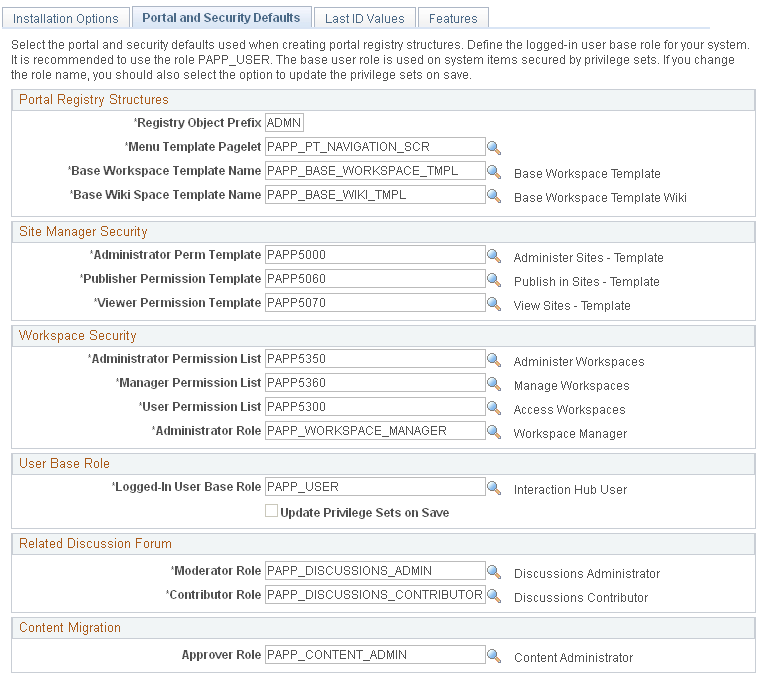761x678 pixels.
Task: Open lookup for Base Wiki Space Template Name
Action: [494, 195]
